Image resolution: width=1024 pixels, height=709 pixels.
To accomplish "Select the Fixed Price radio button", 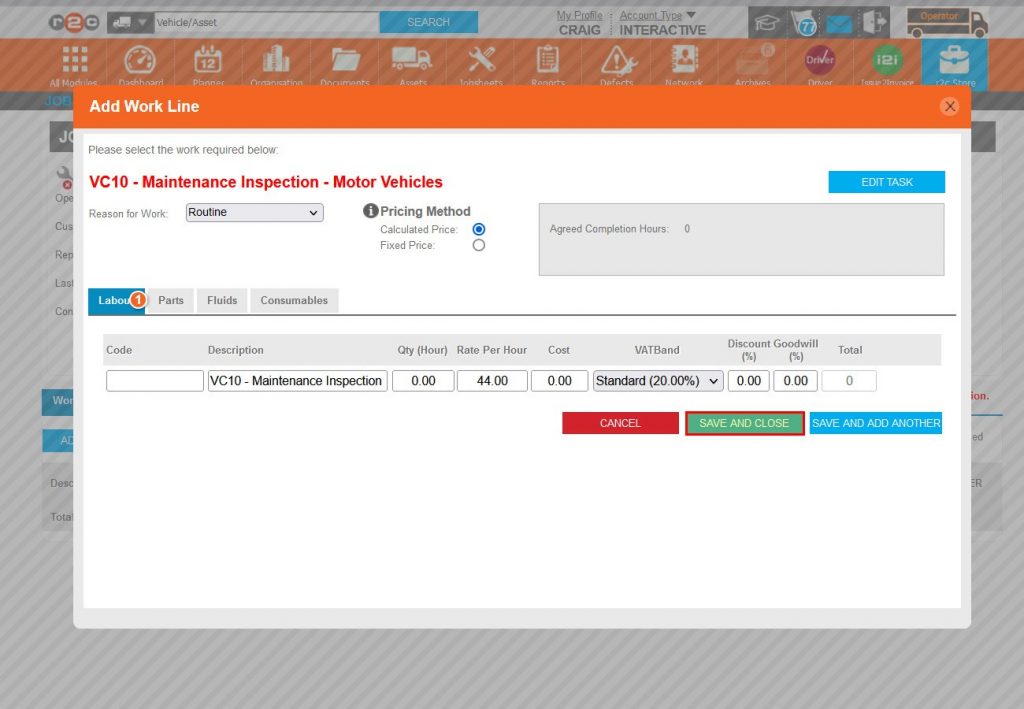I will pyautogui.click(x=478, y=245).
